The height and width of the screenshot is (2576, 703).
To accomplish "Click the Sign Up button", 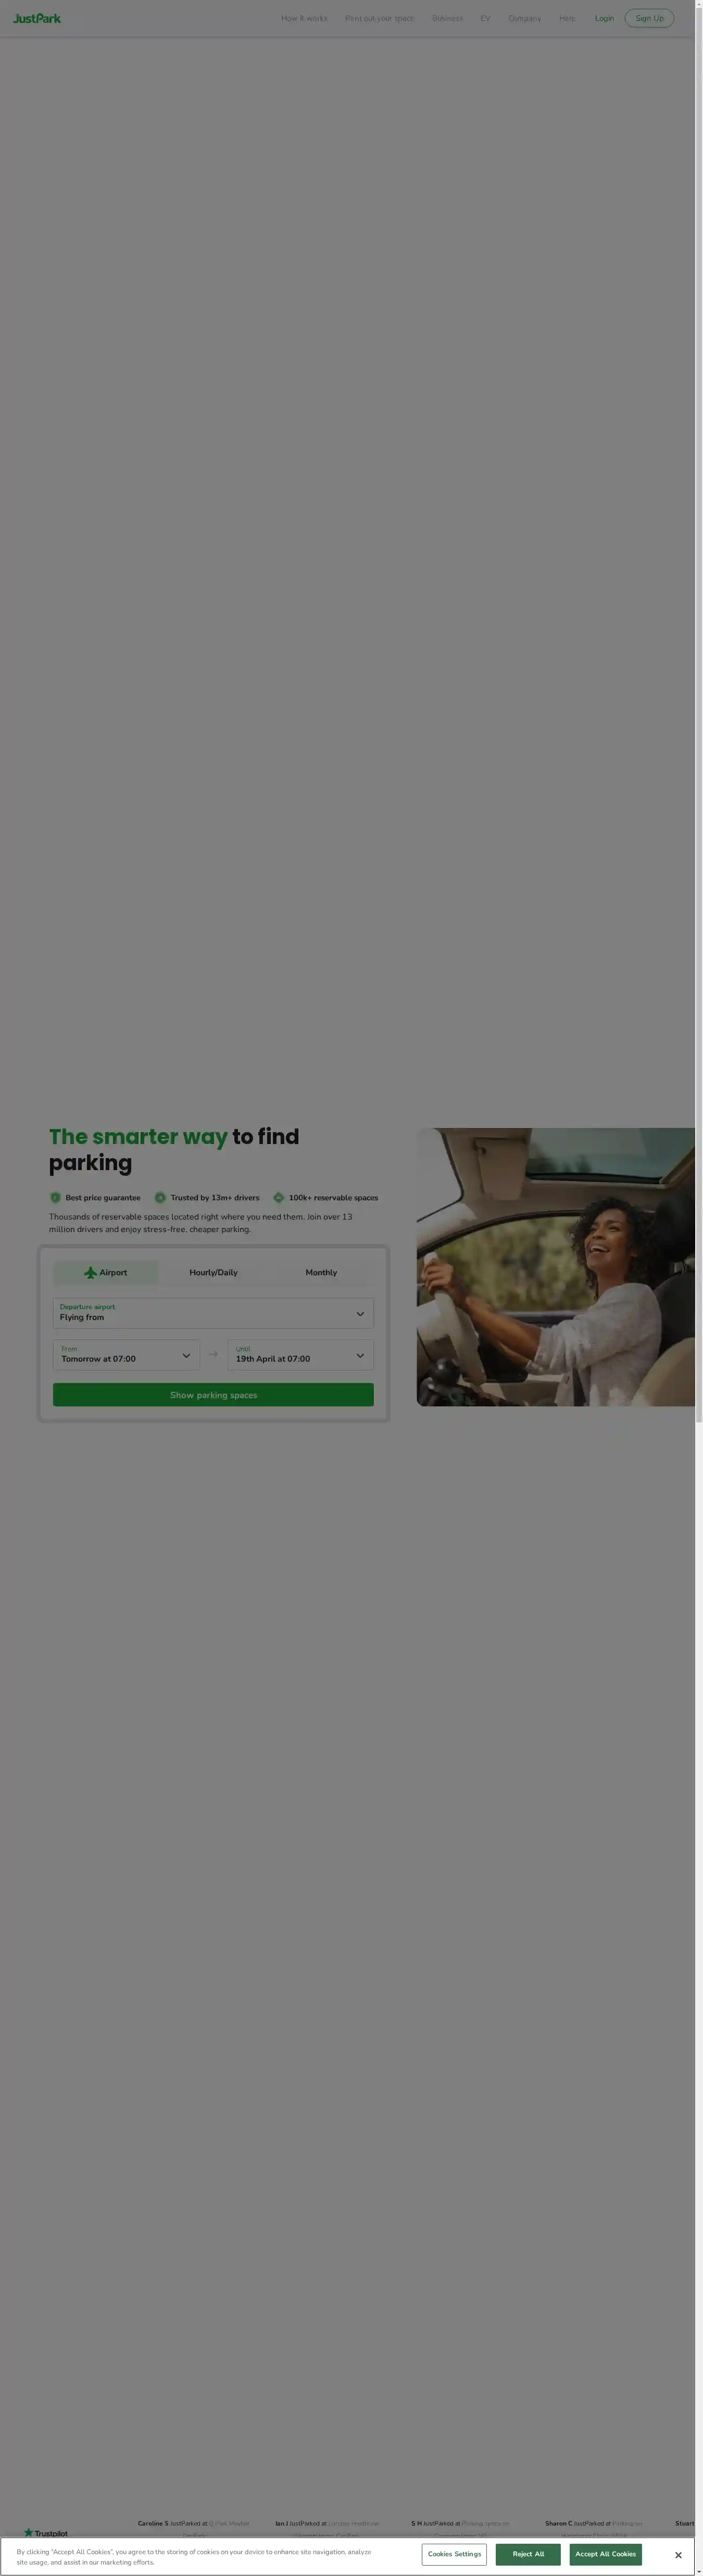I will tap(649, 18).
